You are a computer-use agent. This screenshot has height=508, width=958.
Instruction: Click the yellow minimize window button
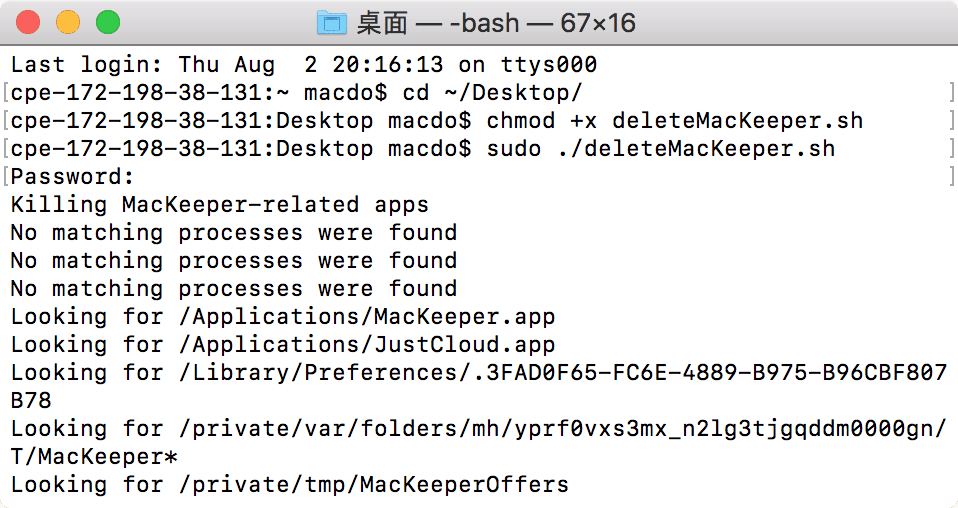point(68,23)
